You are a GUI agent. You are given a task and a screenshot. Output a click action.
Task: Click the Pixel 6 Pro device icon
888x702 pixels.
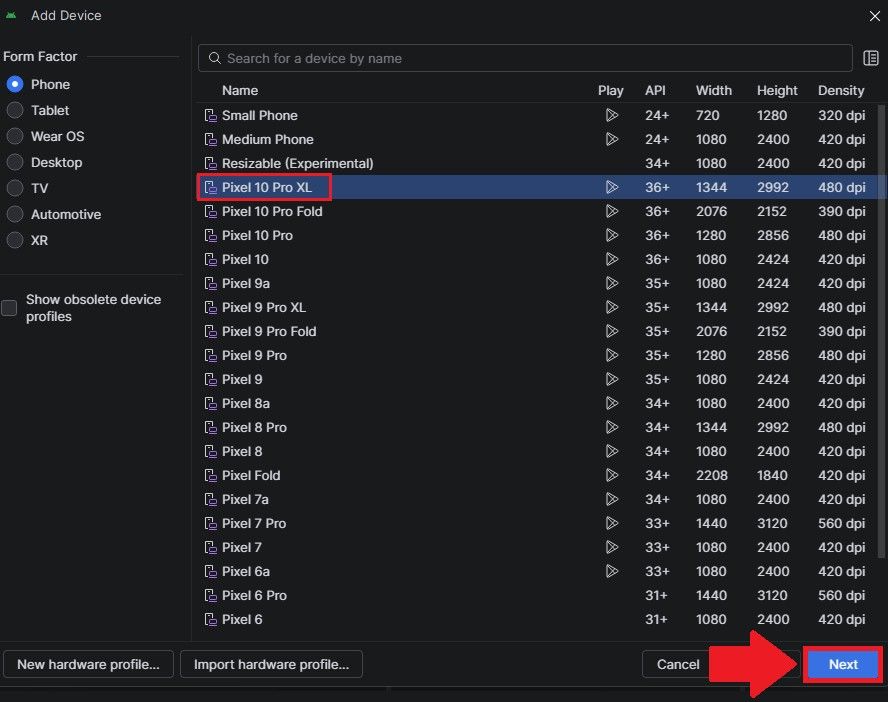coord(211,596)
